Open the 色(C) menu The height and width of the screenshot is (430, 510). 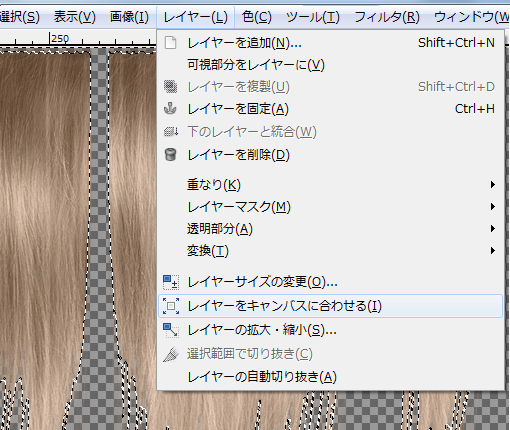(256, 17)
